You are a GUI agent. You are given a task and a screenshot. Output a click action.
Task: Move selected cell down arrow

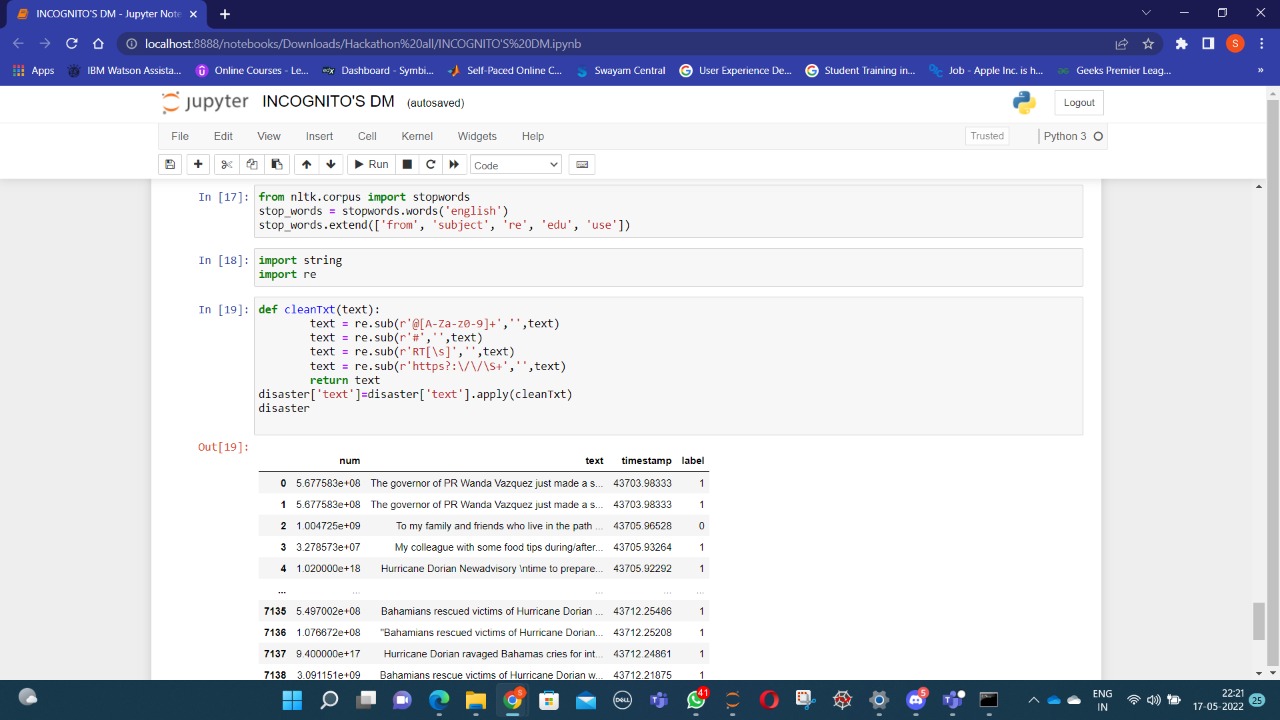[x=331, y=164]
